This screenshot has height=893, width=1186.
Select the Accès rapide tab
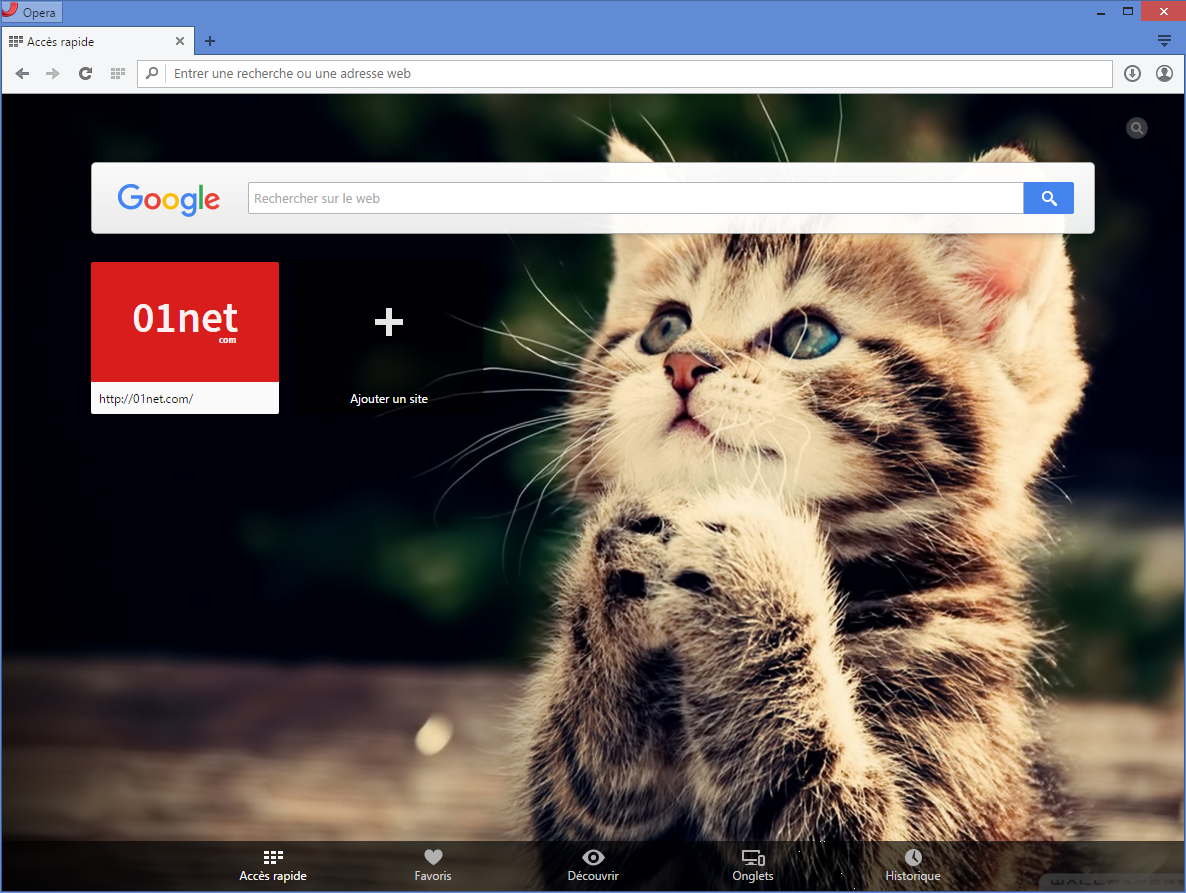90,42
